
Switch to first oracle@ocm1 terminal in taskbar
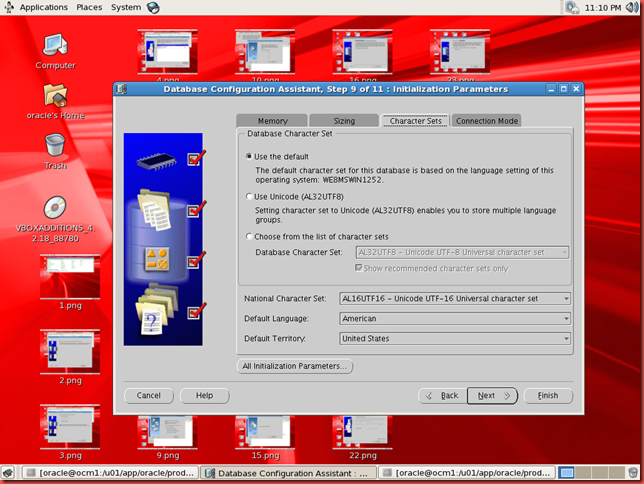pyautogui.click(x=110, y=473)
